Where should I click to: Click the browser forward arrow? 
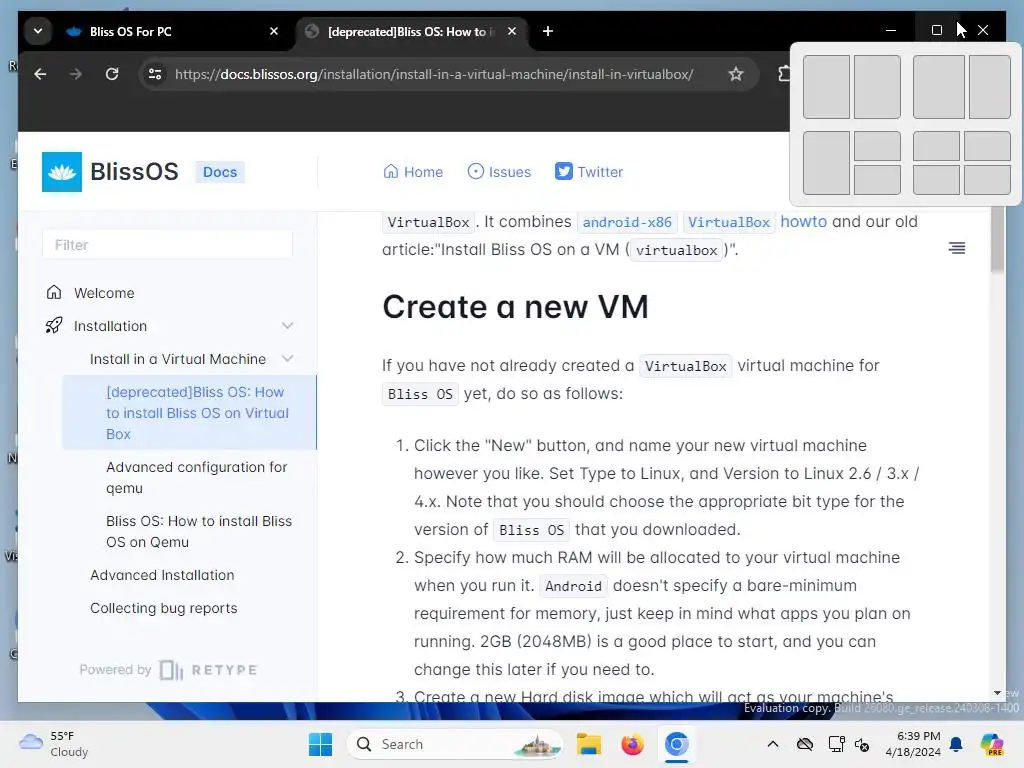coord(76,74)
